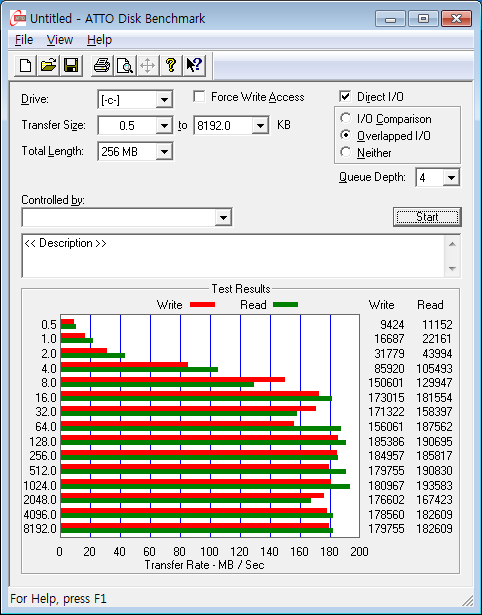
Task: Click write value 150601
Action: point(386,382)
